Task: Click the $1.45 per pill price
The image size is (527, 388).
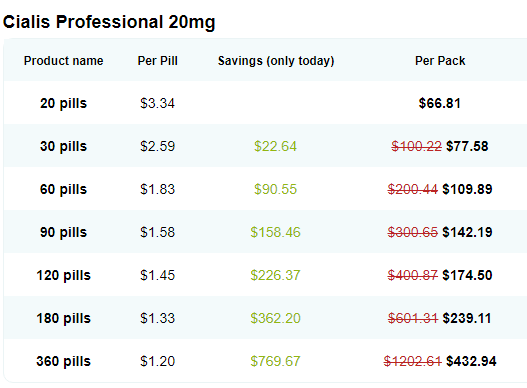Action: (158, 275)
